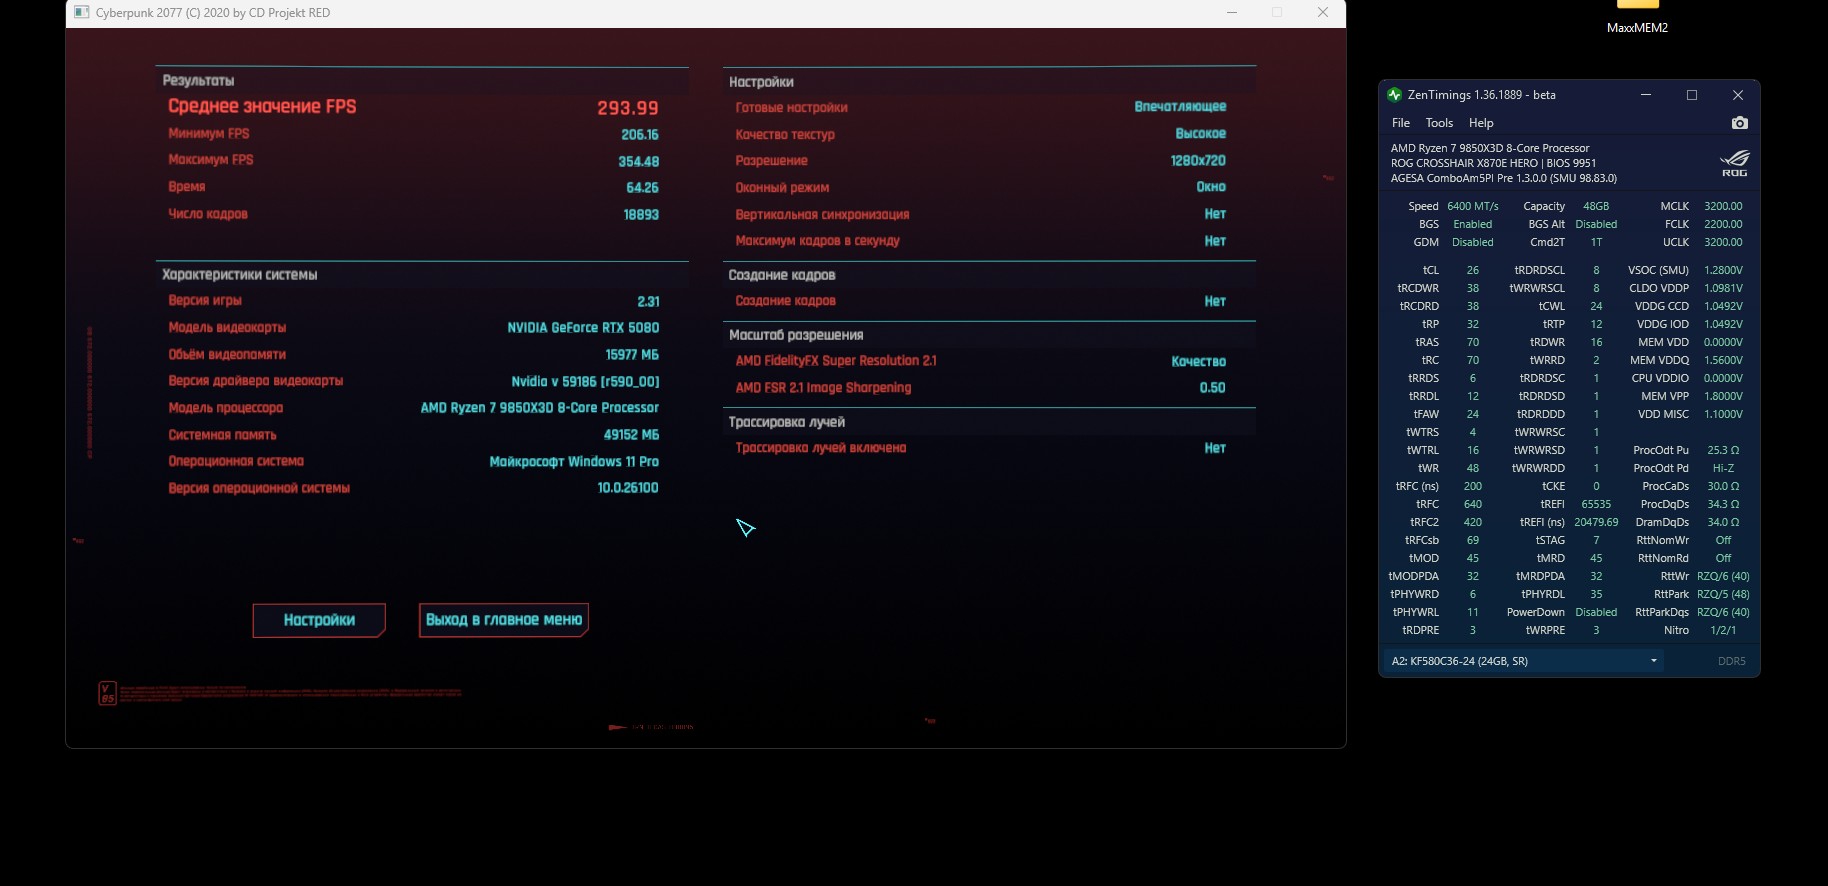Expand the A2: KF580C36-24 module dropdown

pyautogui.click(x=1523, y=661)
